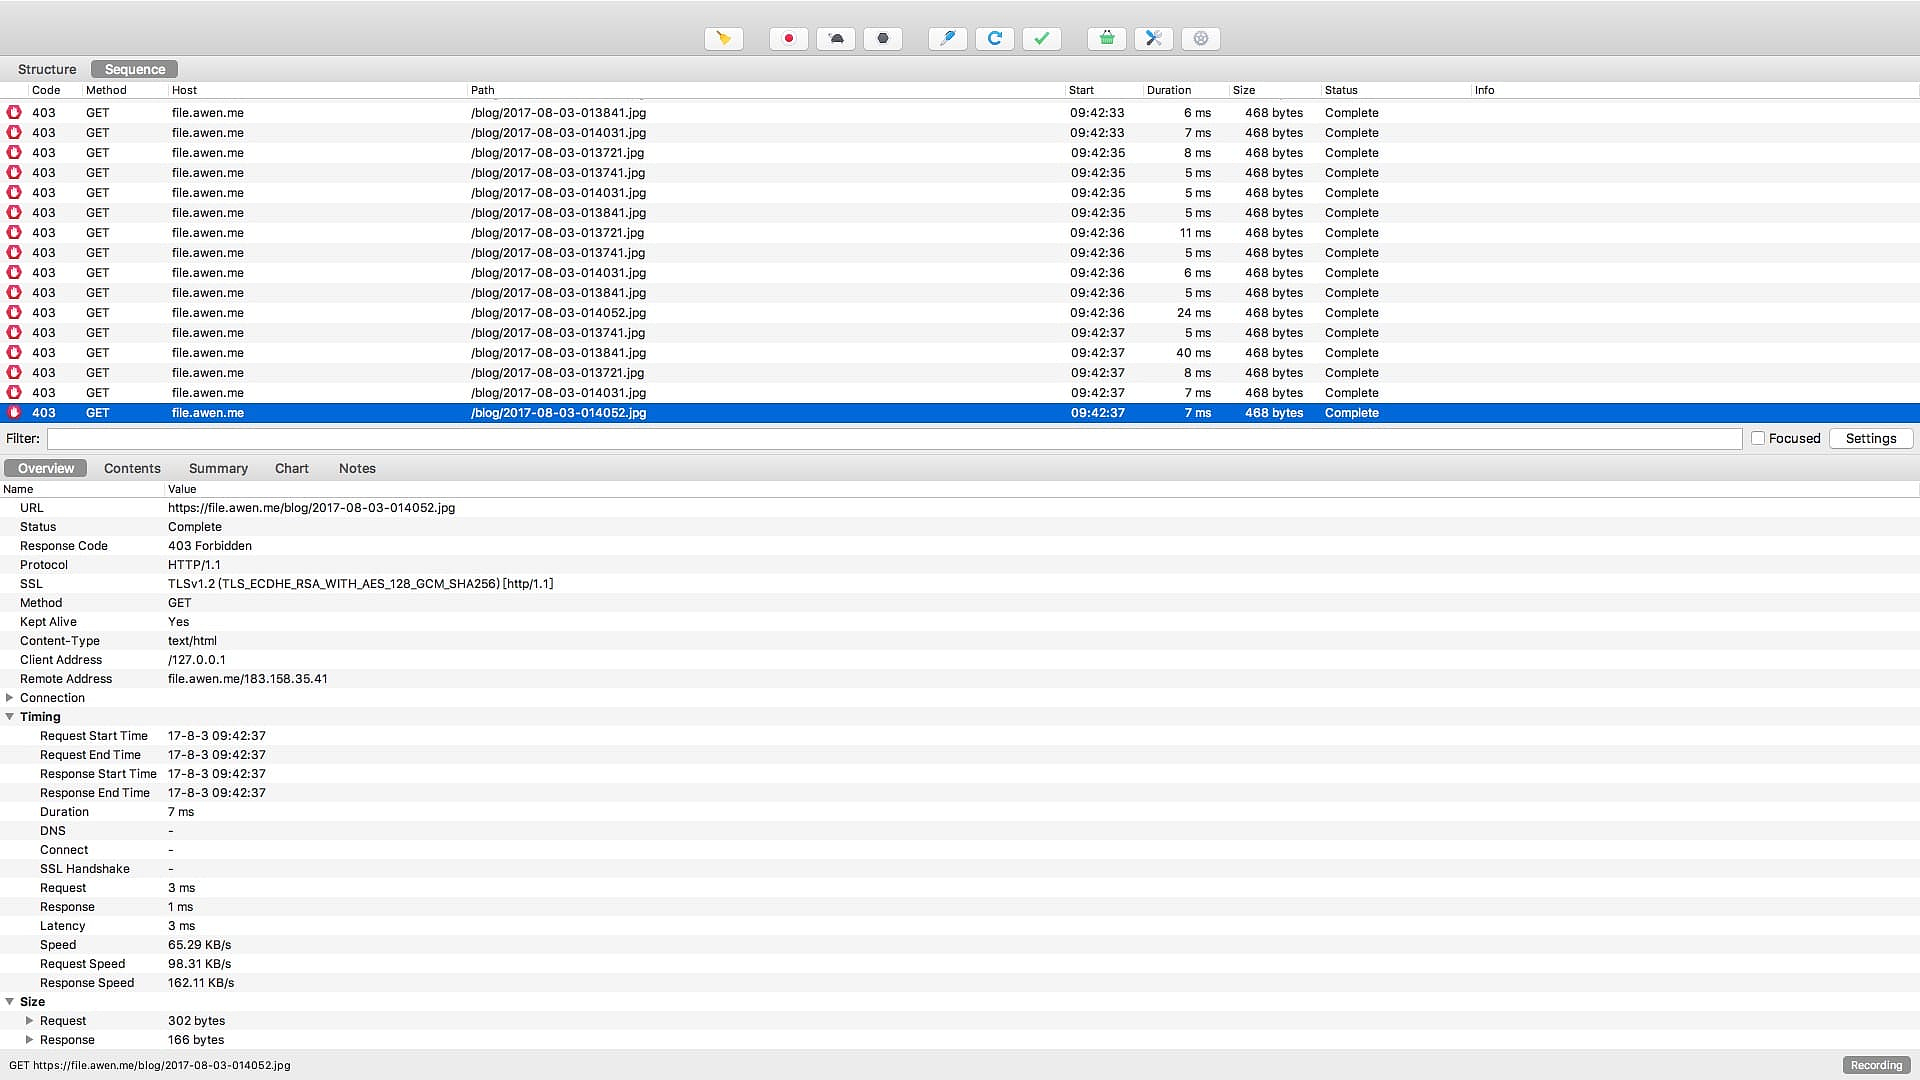Open the Chart tab
Image resolution: width=1920 pixels, height=1080 pixels.
pos(291,468)
